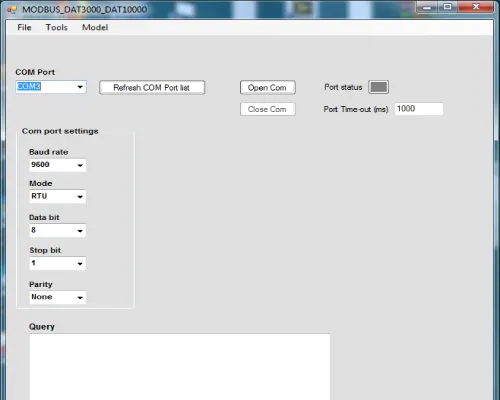The height and width of the screenshot is (400, 500).
Task: Click the 'Data bit' label
Action: tap(44, 217)
